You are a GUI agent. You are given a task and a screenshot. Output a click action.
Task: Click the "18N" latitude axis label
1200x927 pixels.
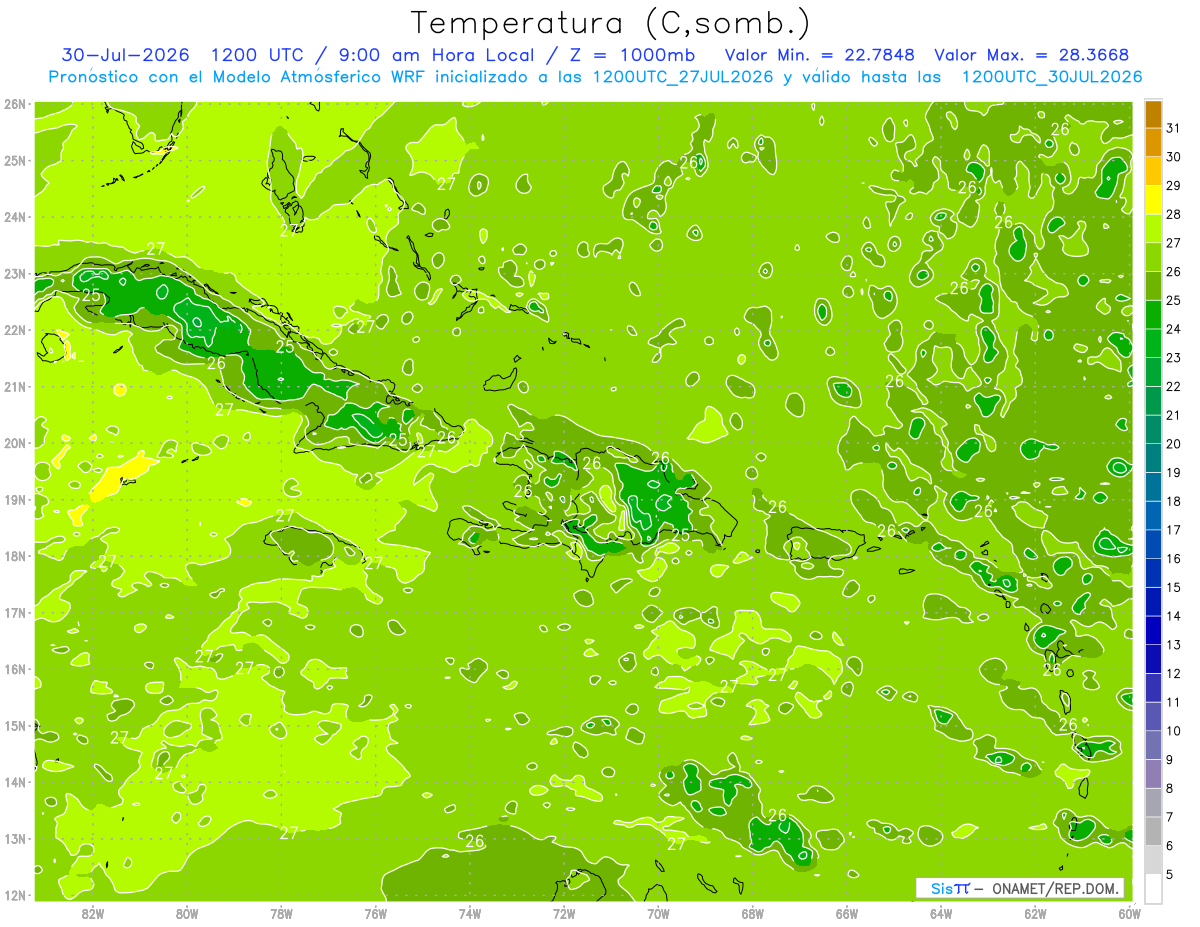15,556
